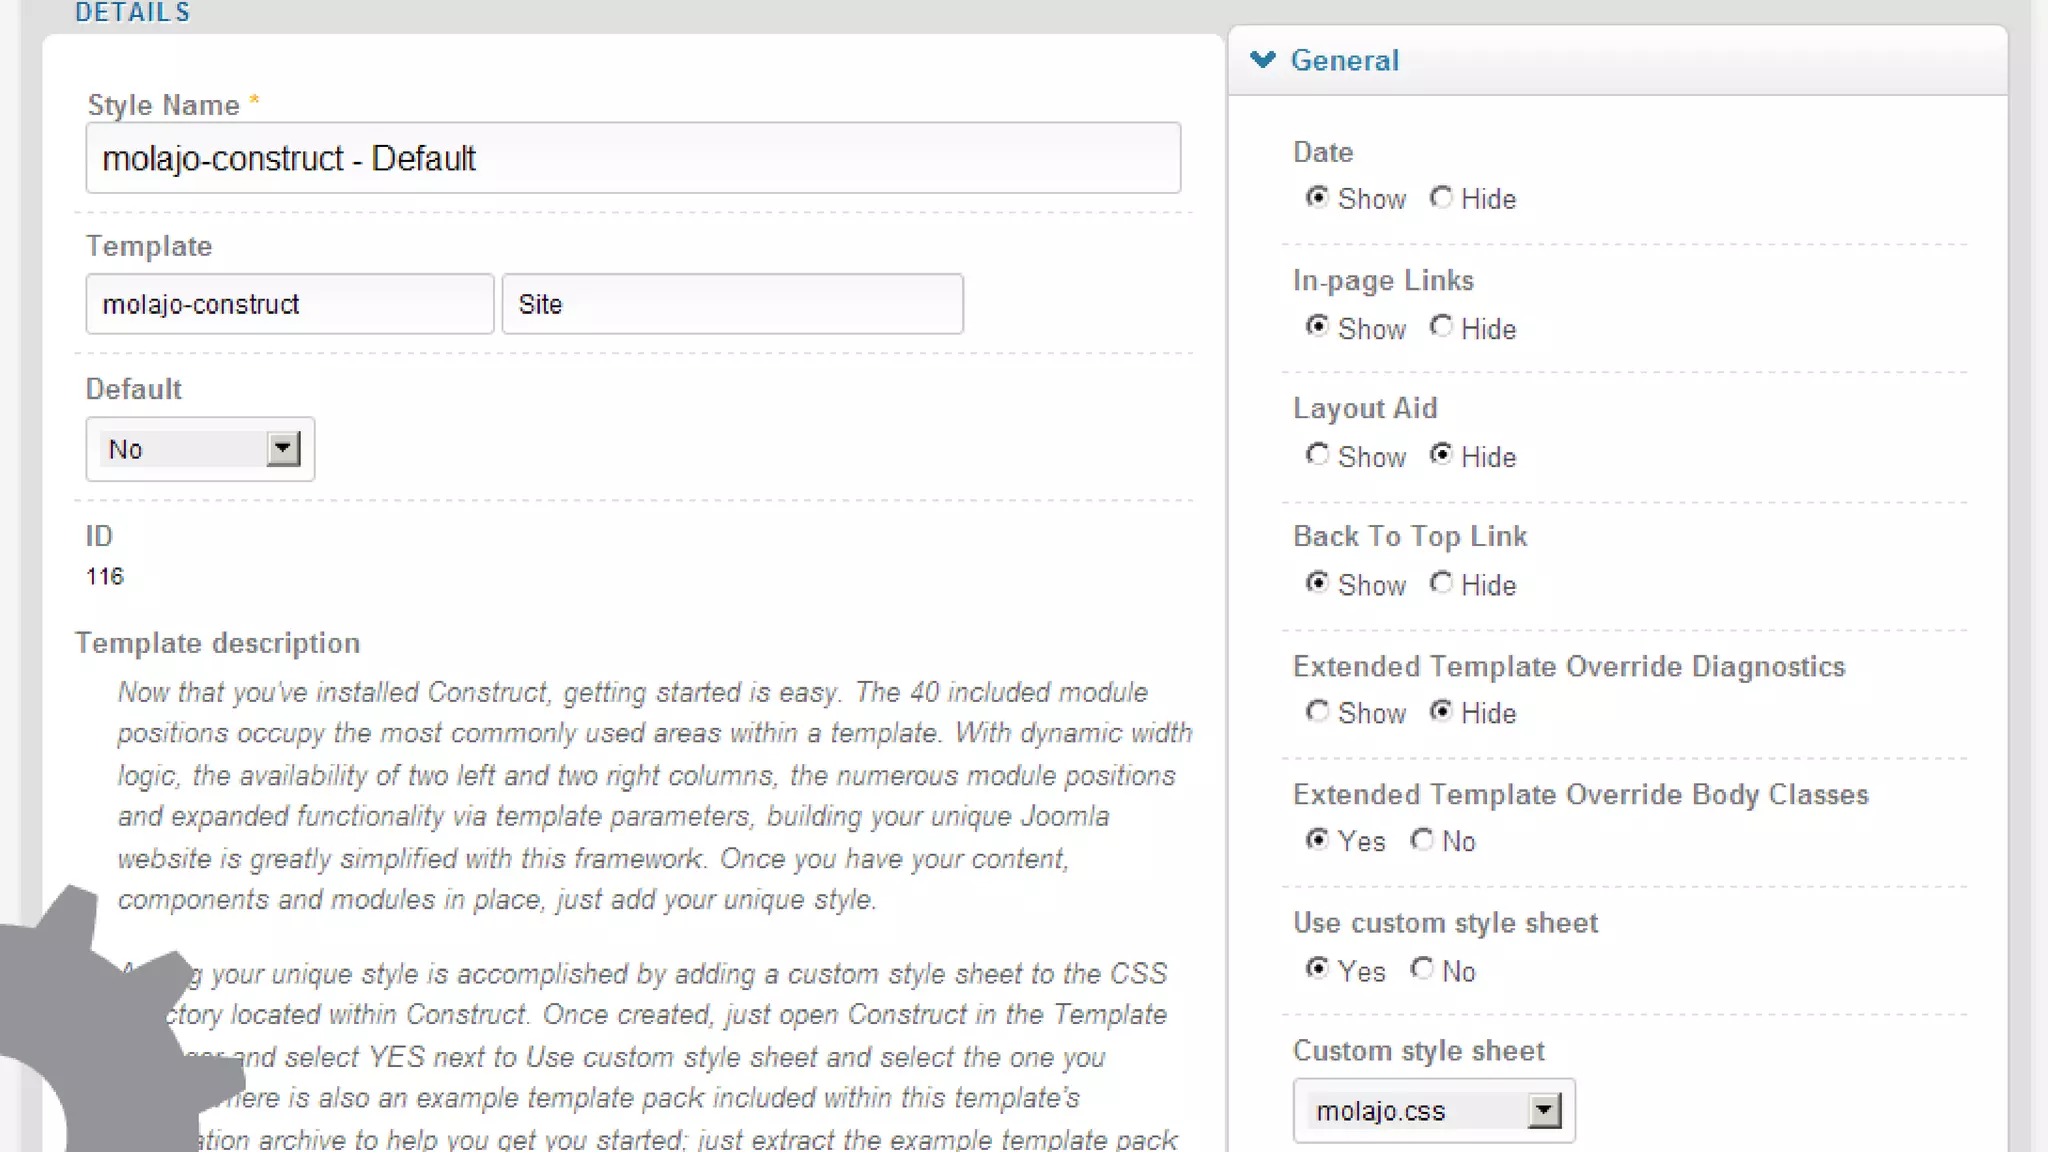2048x1152 pixels.
Task: Select Hide for Back To Top Link
Action: (1440, 582)
